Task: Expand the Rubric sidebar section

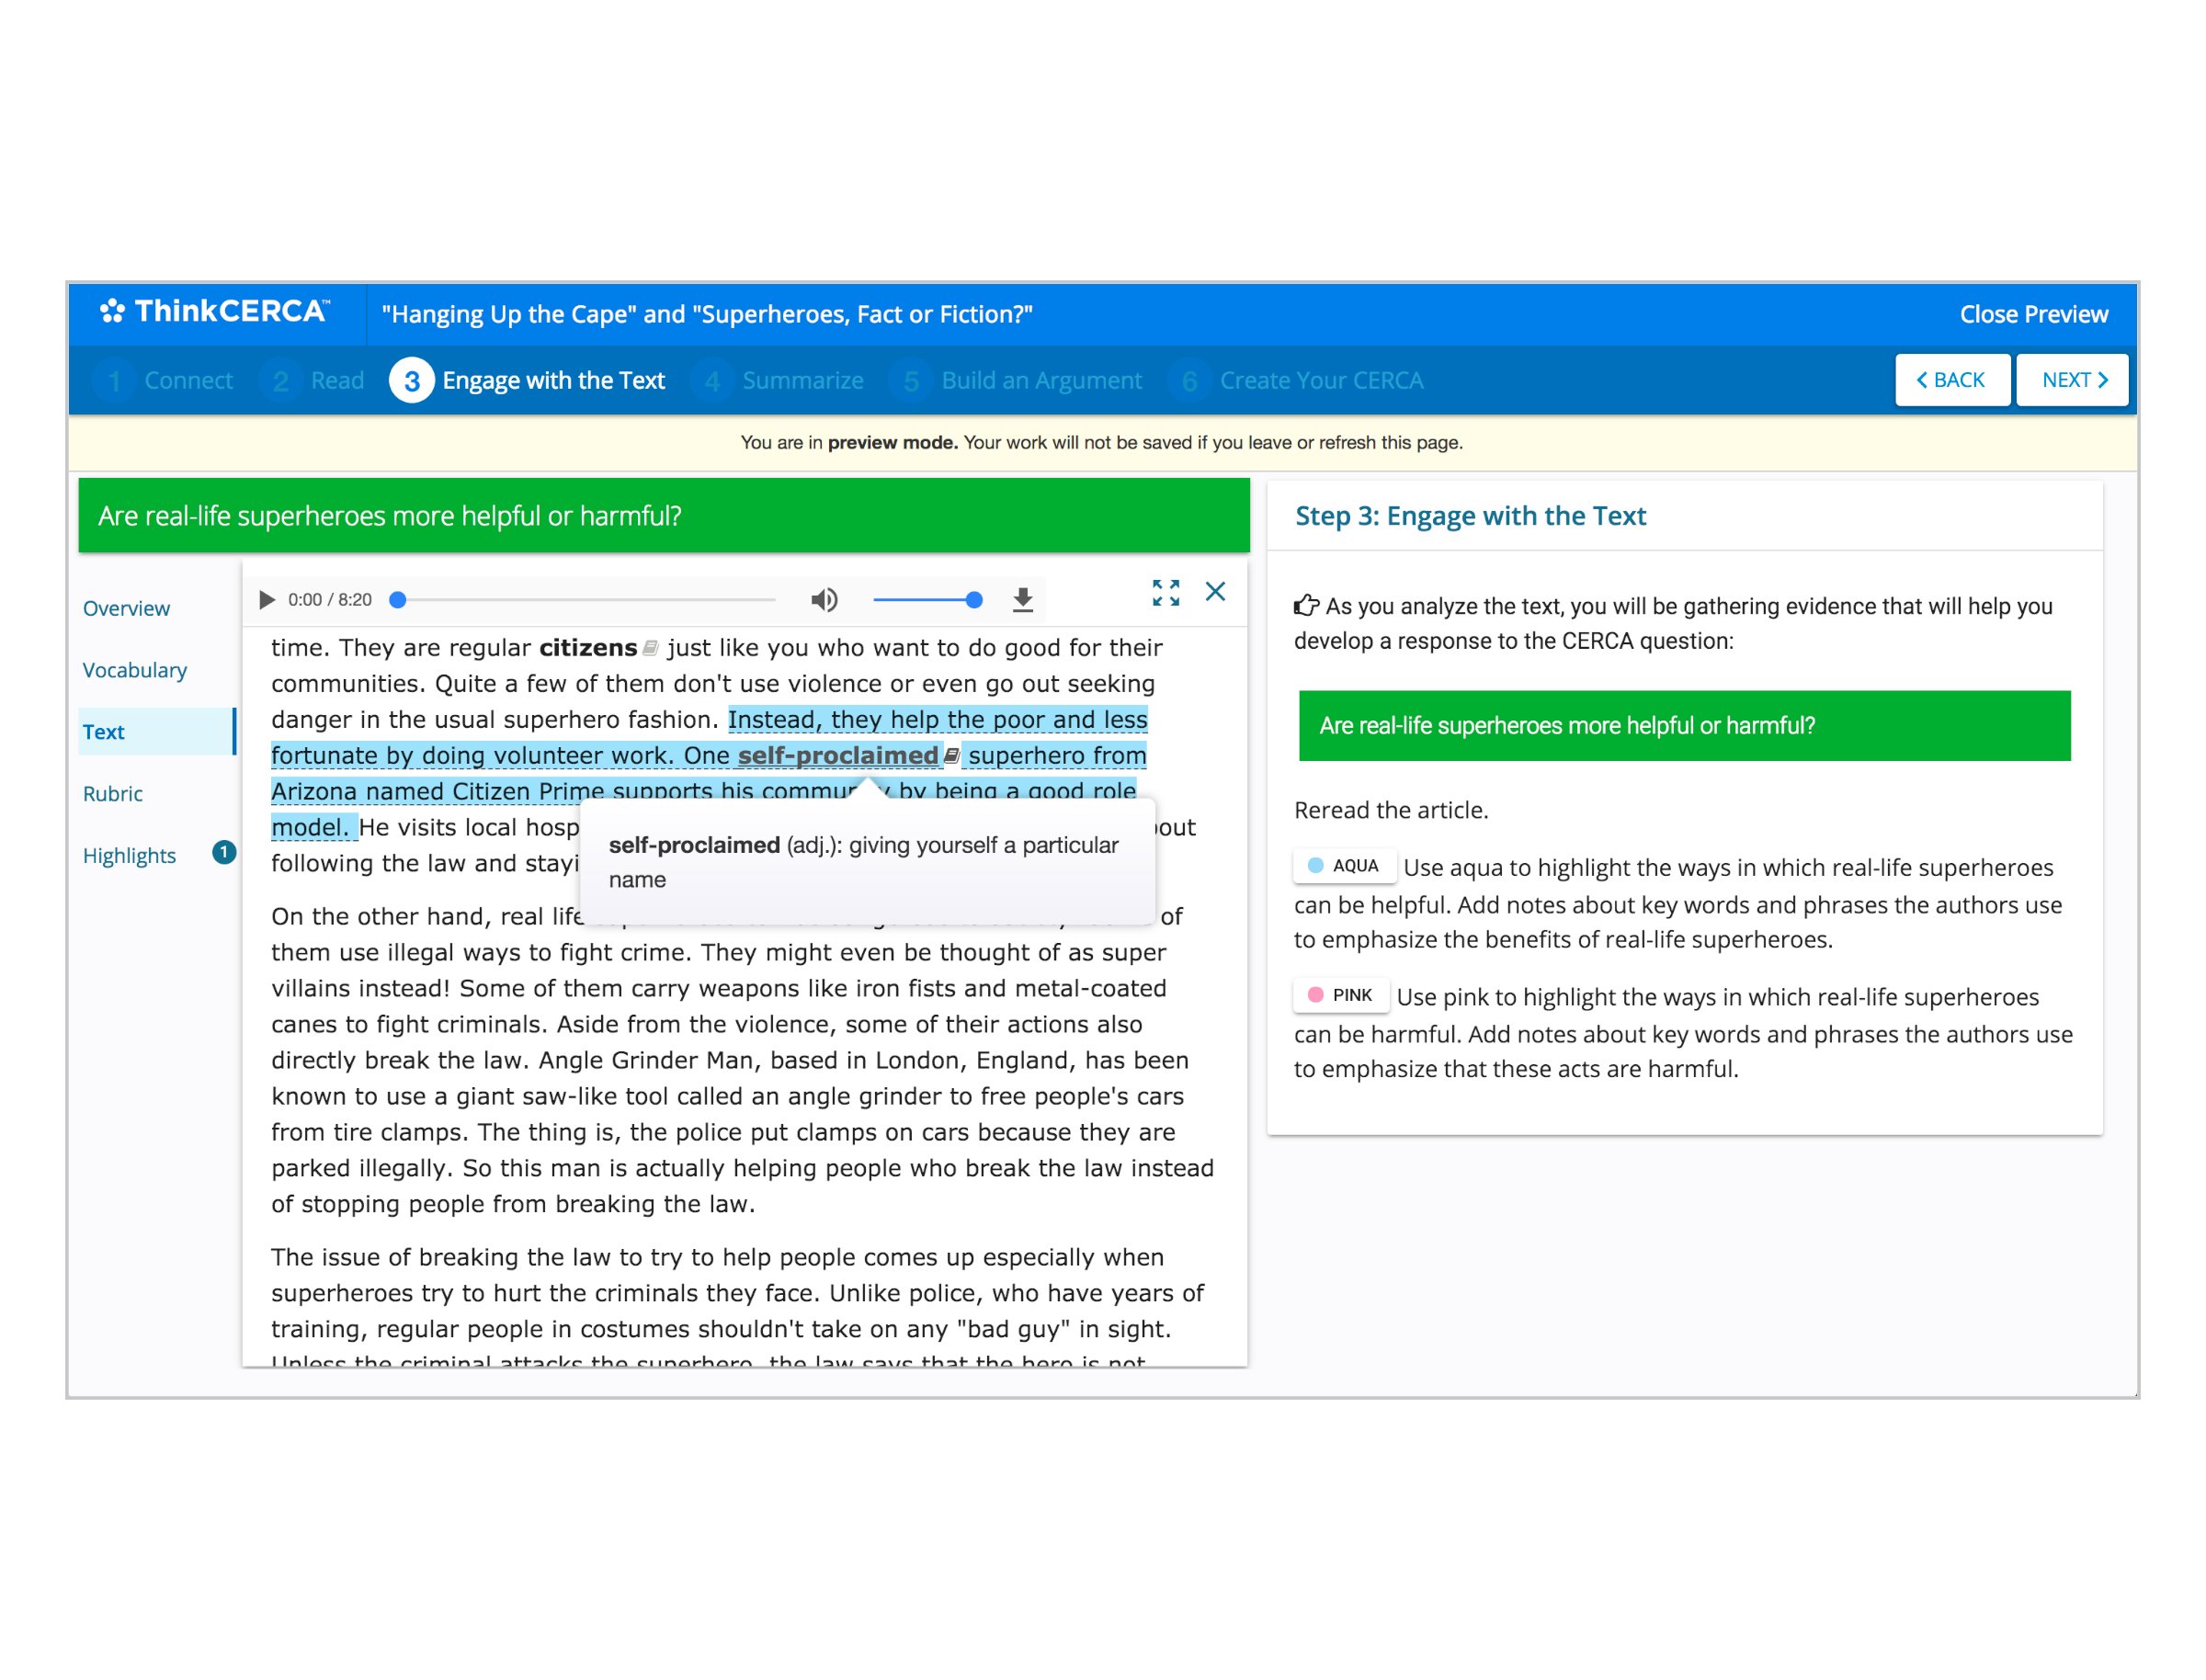Action: pos(109,792)
